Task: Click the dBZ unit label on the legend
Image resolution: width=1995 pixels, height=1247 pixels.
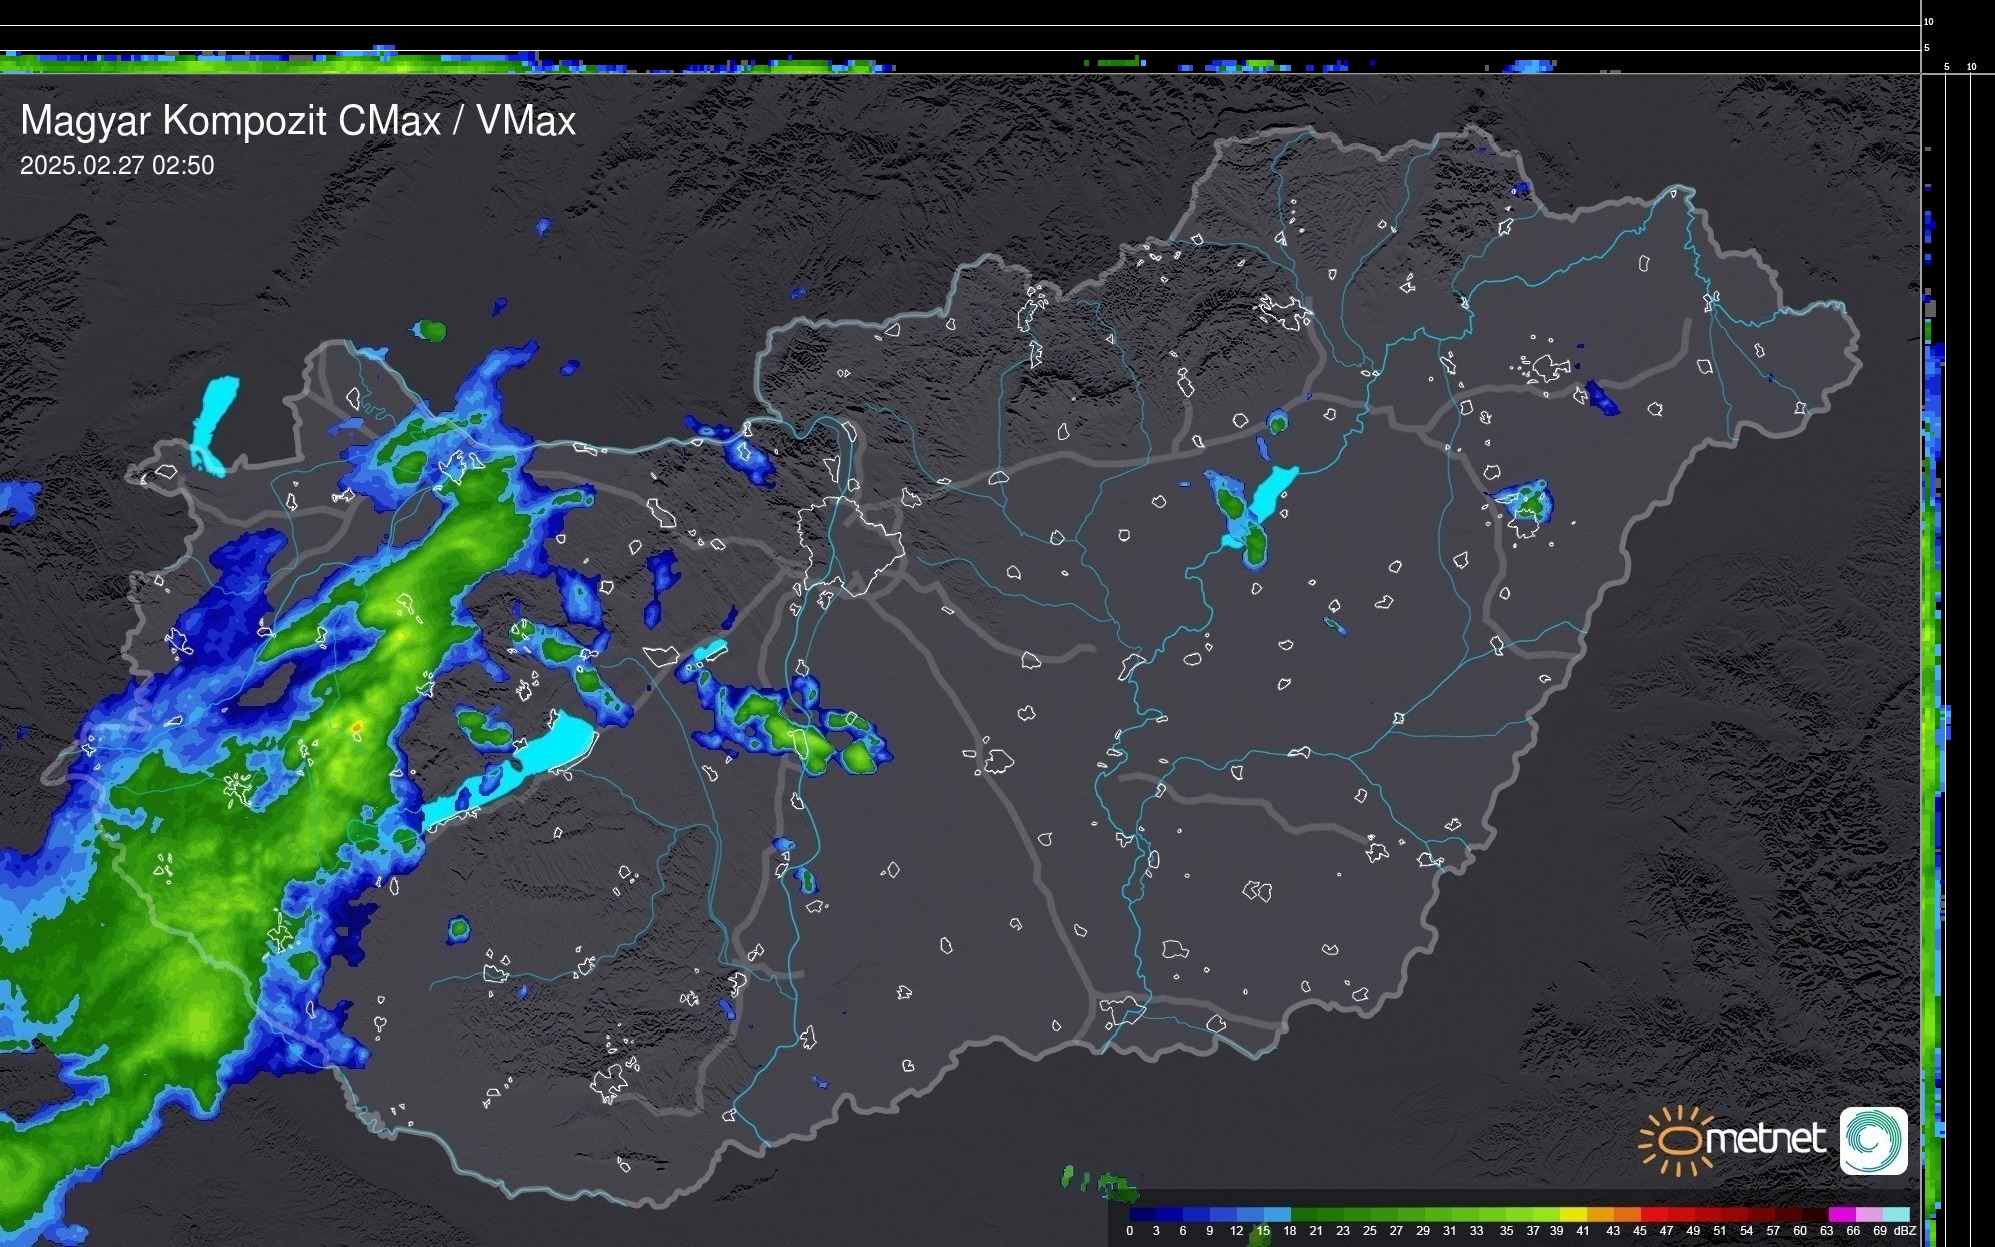Action: coord(1905,1231)
